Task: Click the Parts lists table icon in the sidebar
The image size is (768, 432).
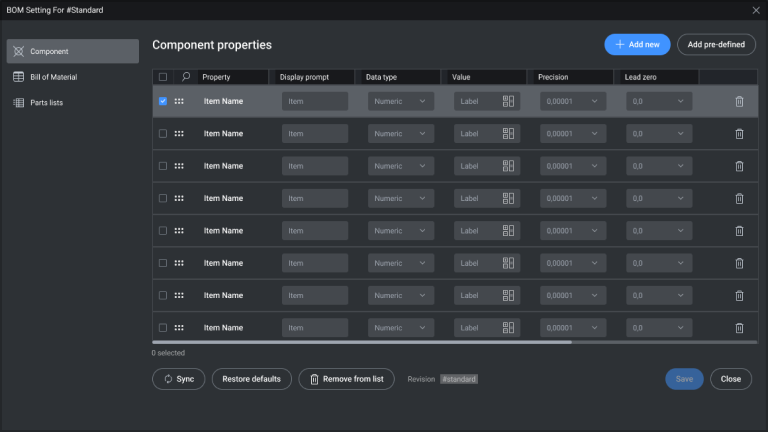Action: click(x=19, y=102)
